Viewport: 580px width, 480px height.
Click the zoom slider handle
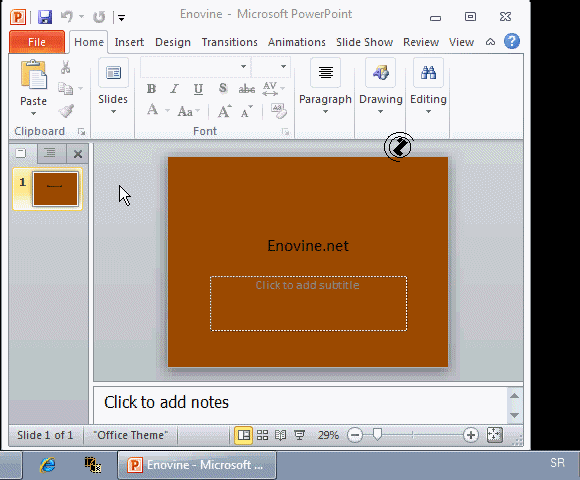point(377,435)
